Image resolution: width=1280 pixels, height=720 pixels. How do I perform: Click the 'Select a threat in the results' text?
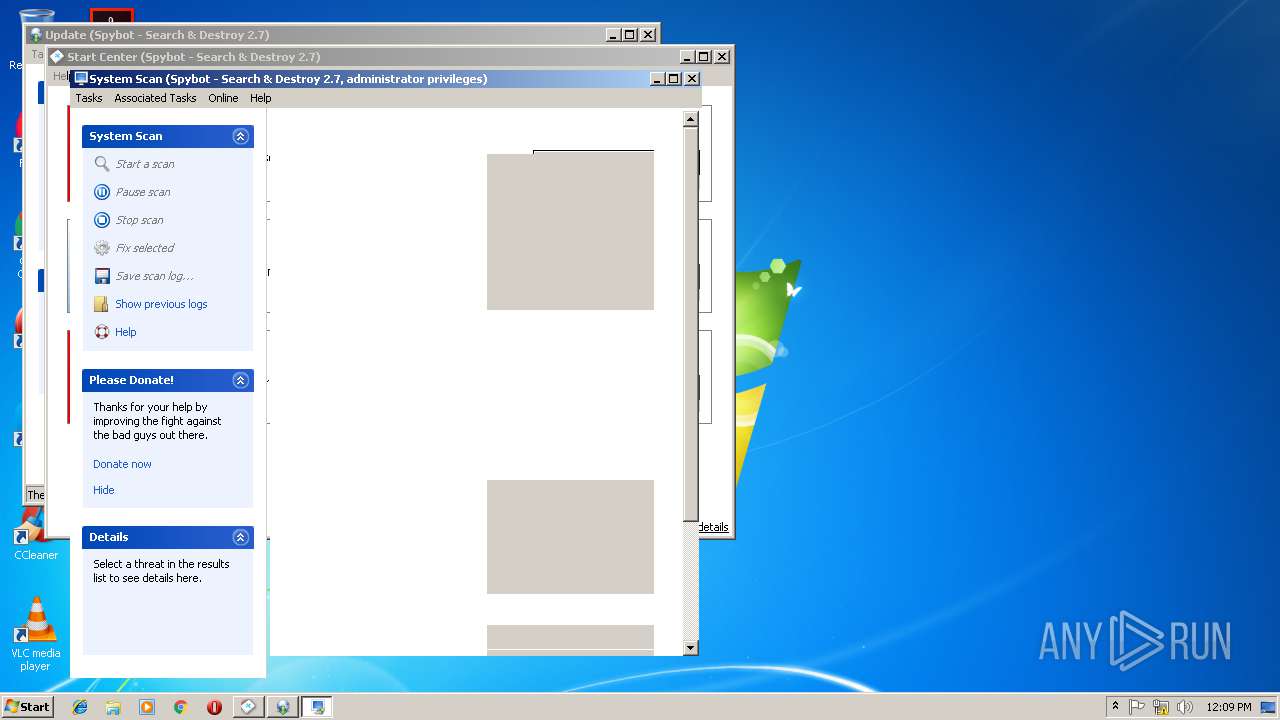tap(161, 571)
